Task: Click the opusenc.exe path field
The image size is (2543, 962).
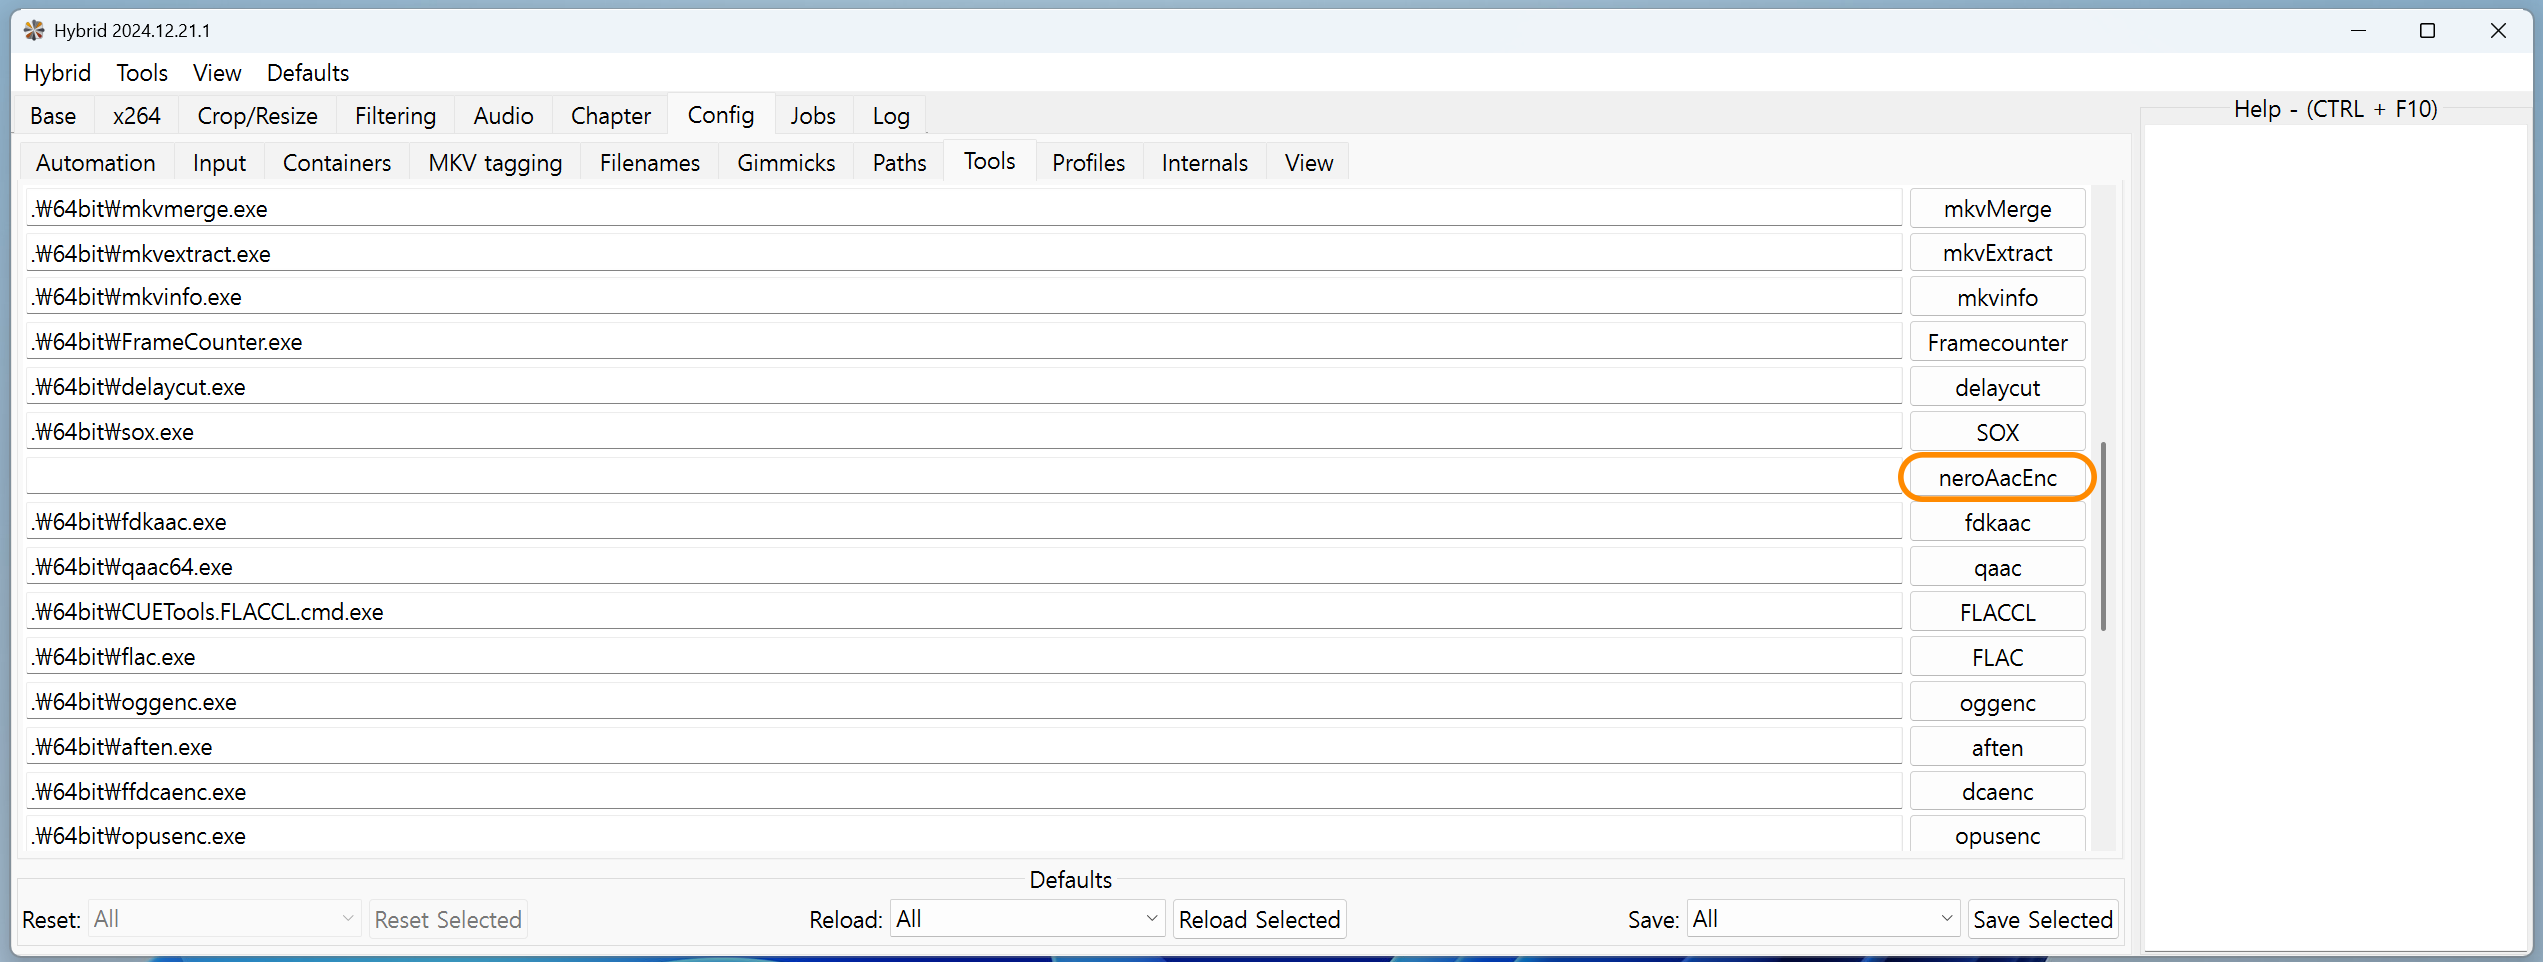Action: (x=964, y=836)
